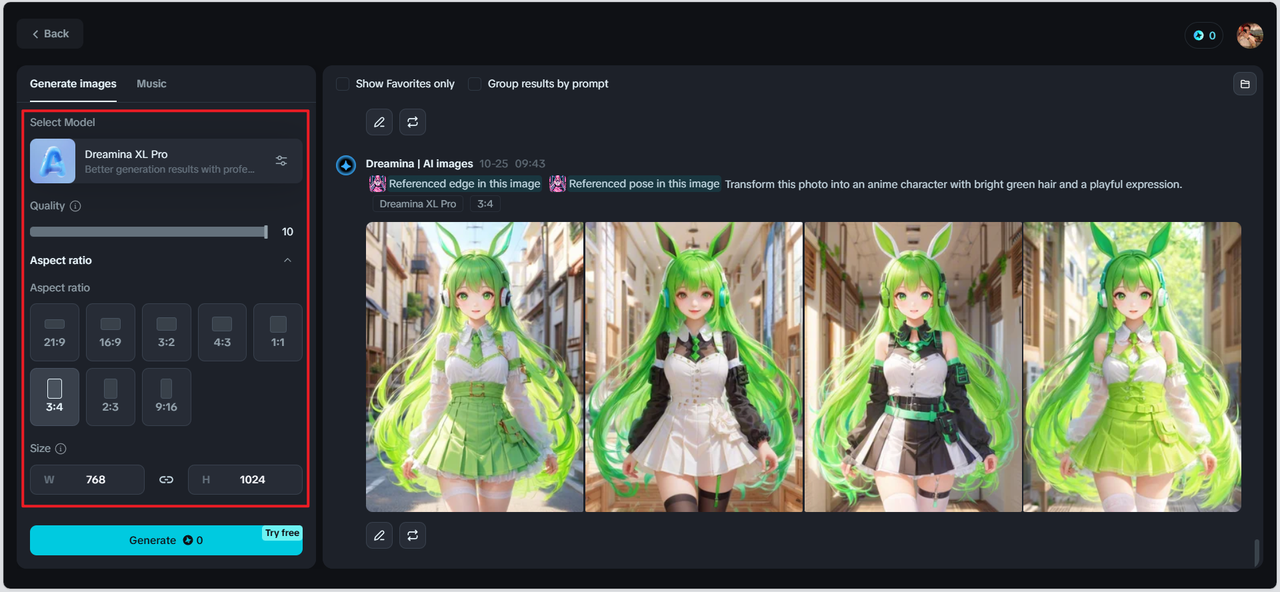Choose the 3:4 aspect ratio
1280x592 pixels.
point(55,397)
